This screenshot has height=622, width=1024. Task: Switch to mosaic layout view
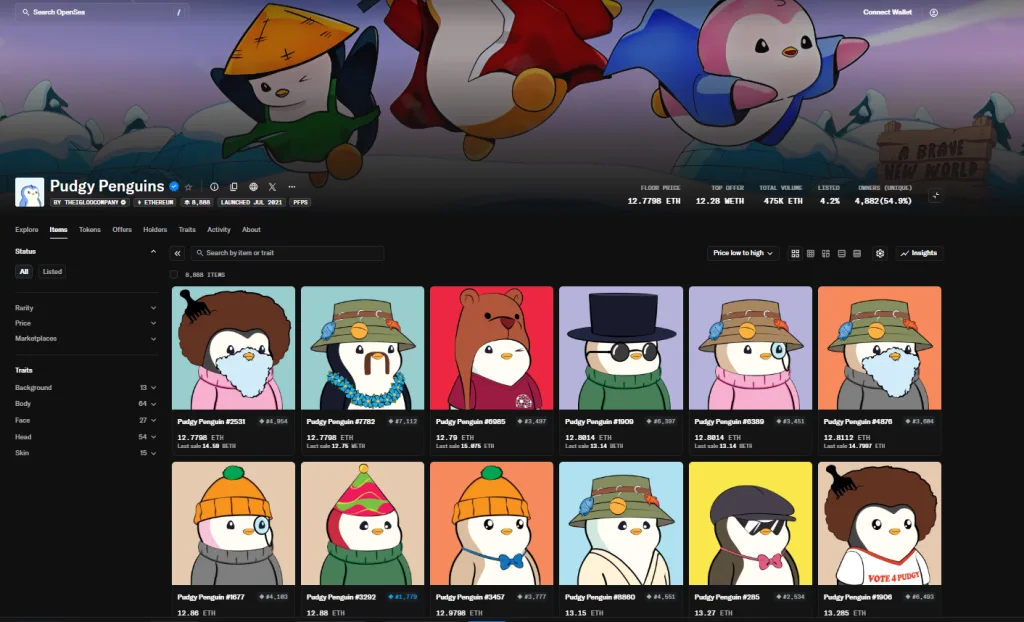pos(826,254)
